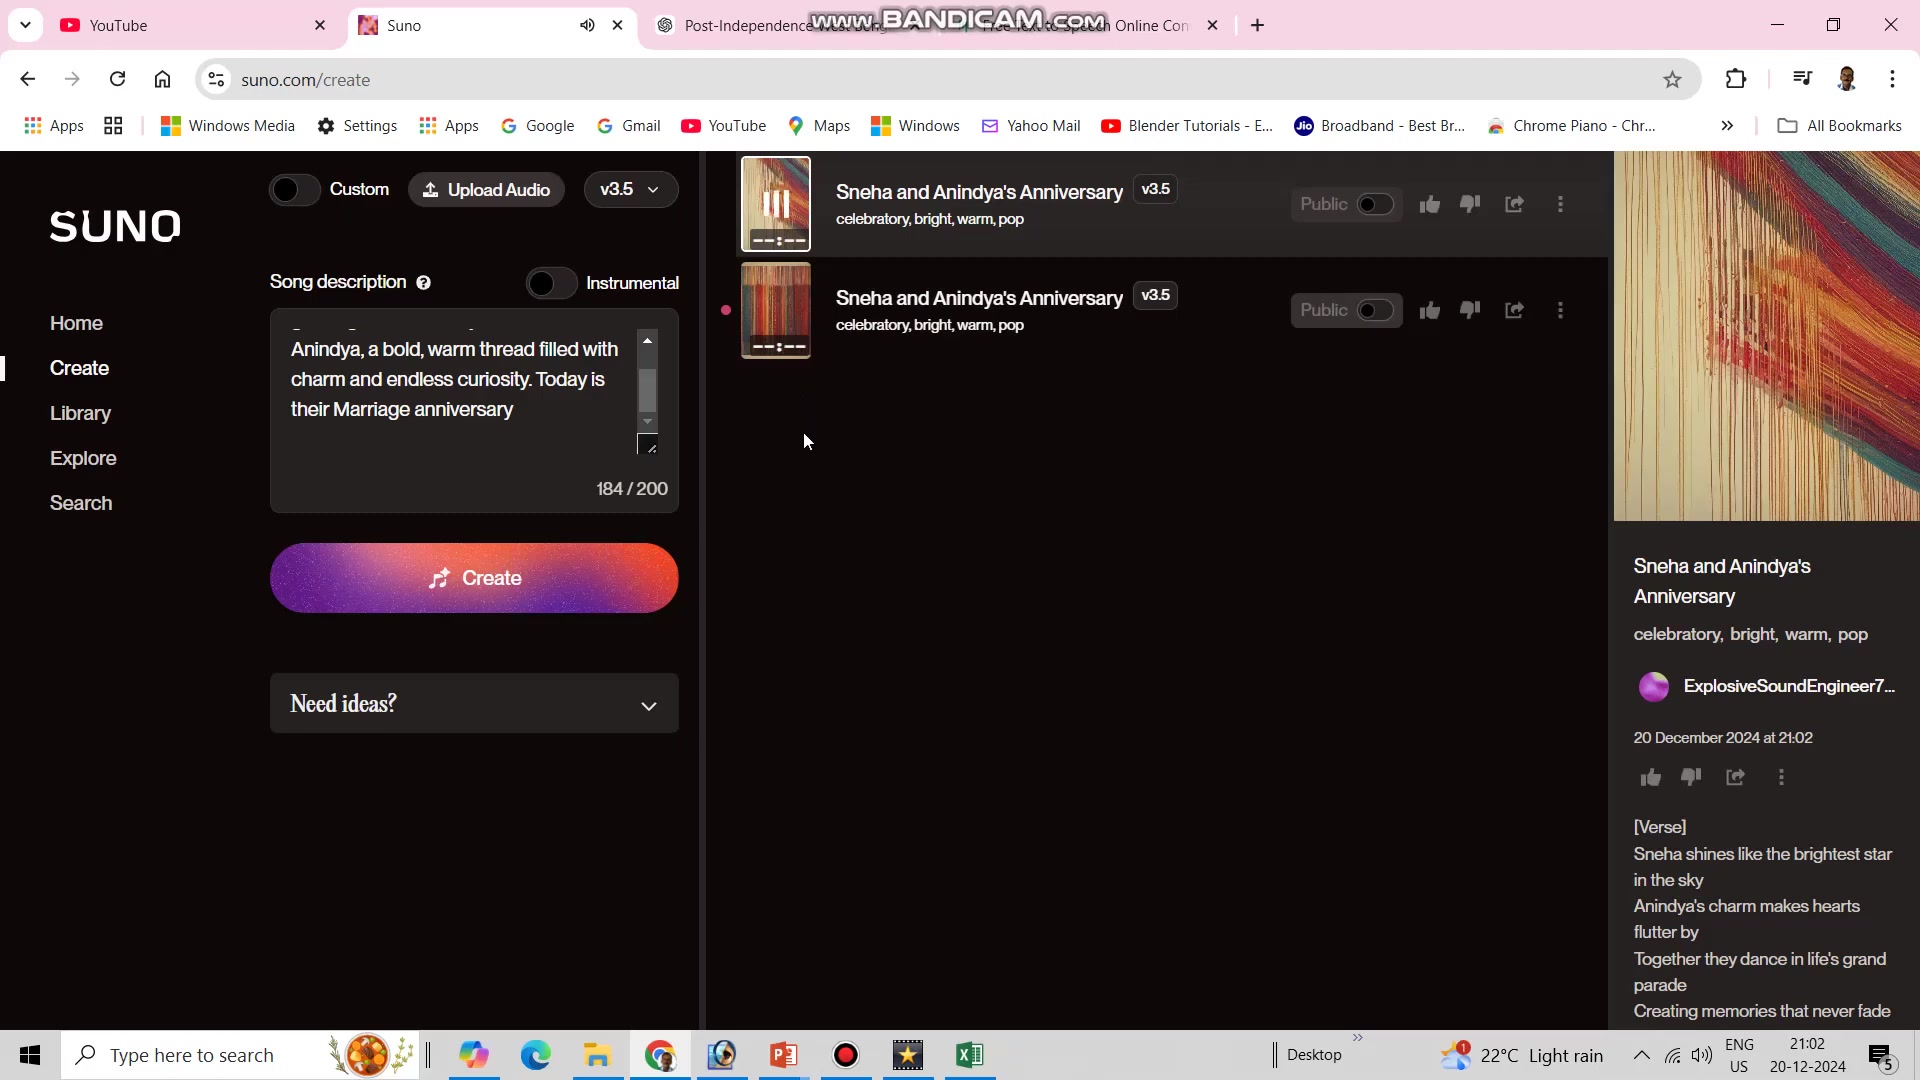This screenshot has height=1080, width=1920.
Task: Like the first song in the list
Action: coord(1430,204)
